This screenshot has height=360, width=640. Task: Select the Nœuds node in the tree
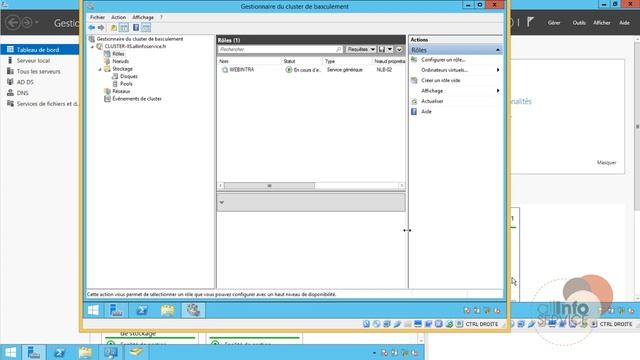coord(120,61)
